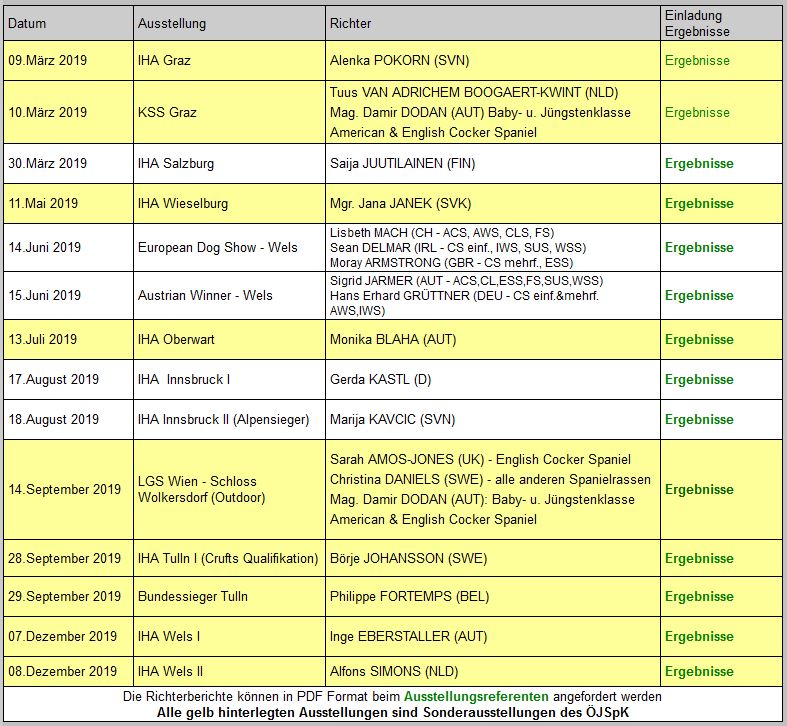
Task: Click the Datum column header
Action: [x=28, y=23]
